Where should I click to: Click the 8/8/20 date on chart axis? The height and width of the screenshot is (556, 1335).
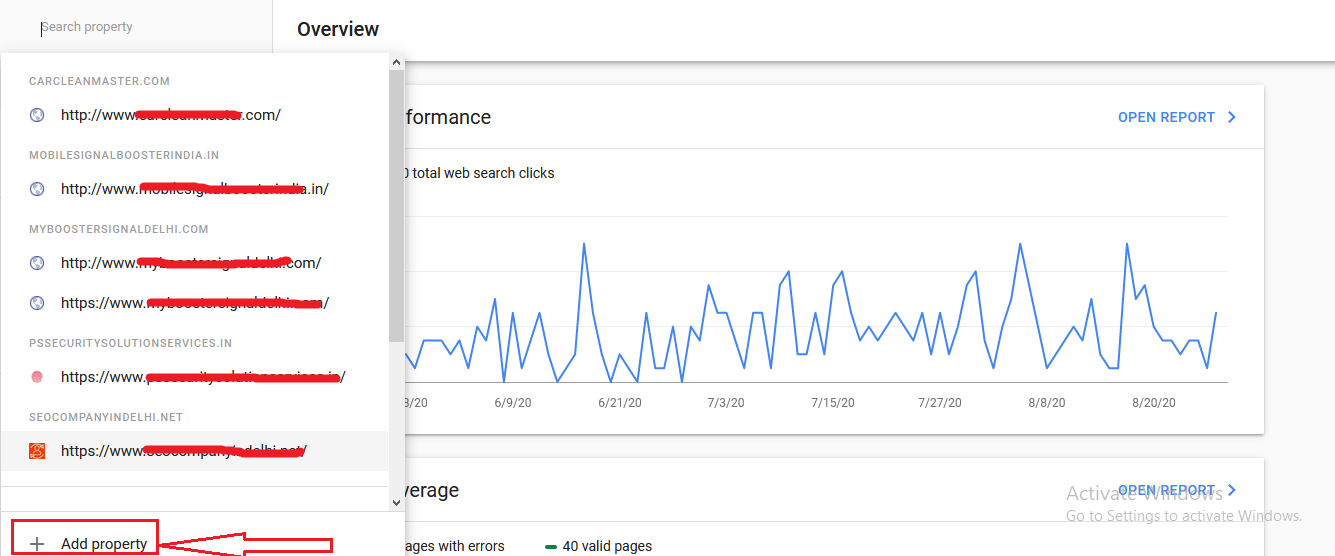[x=1046, y=402]
